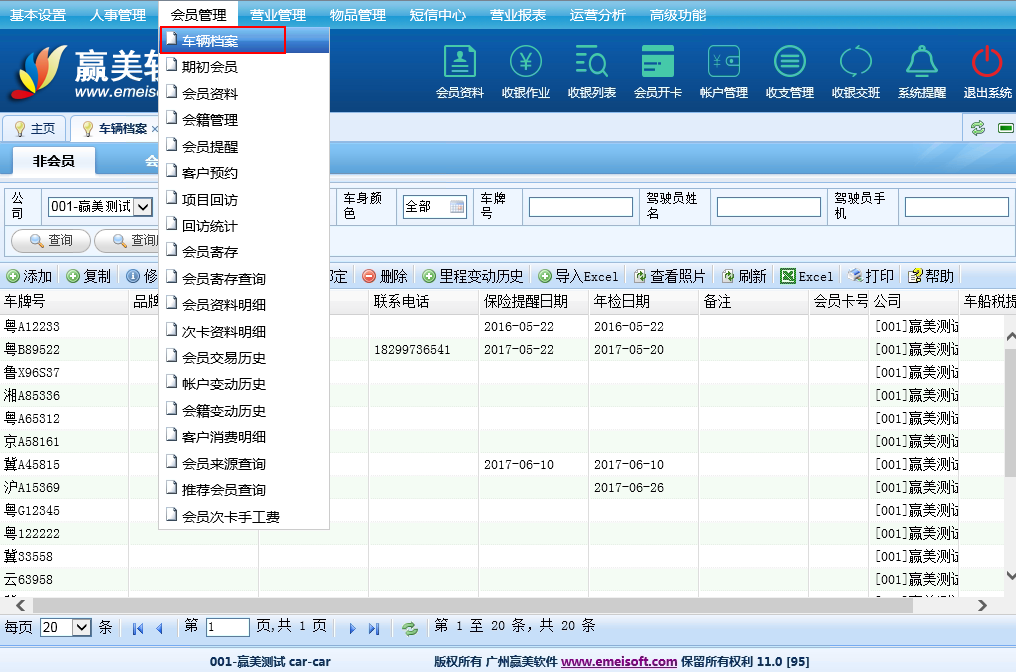Open the 收银列表 list icon

(592, 71)
